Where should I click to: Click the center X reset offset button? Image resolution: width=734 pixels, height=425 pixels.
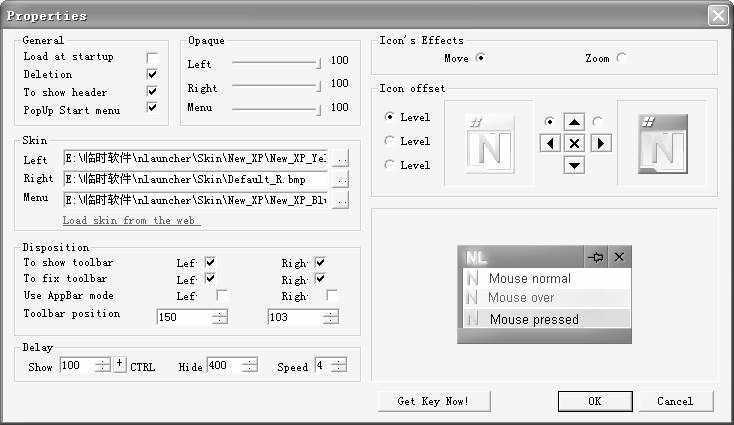(x=574, y=143)
